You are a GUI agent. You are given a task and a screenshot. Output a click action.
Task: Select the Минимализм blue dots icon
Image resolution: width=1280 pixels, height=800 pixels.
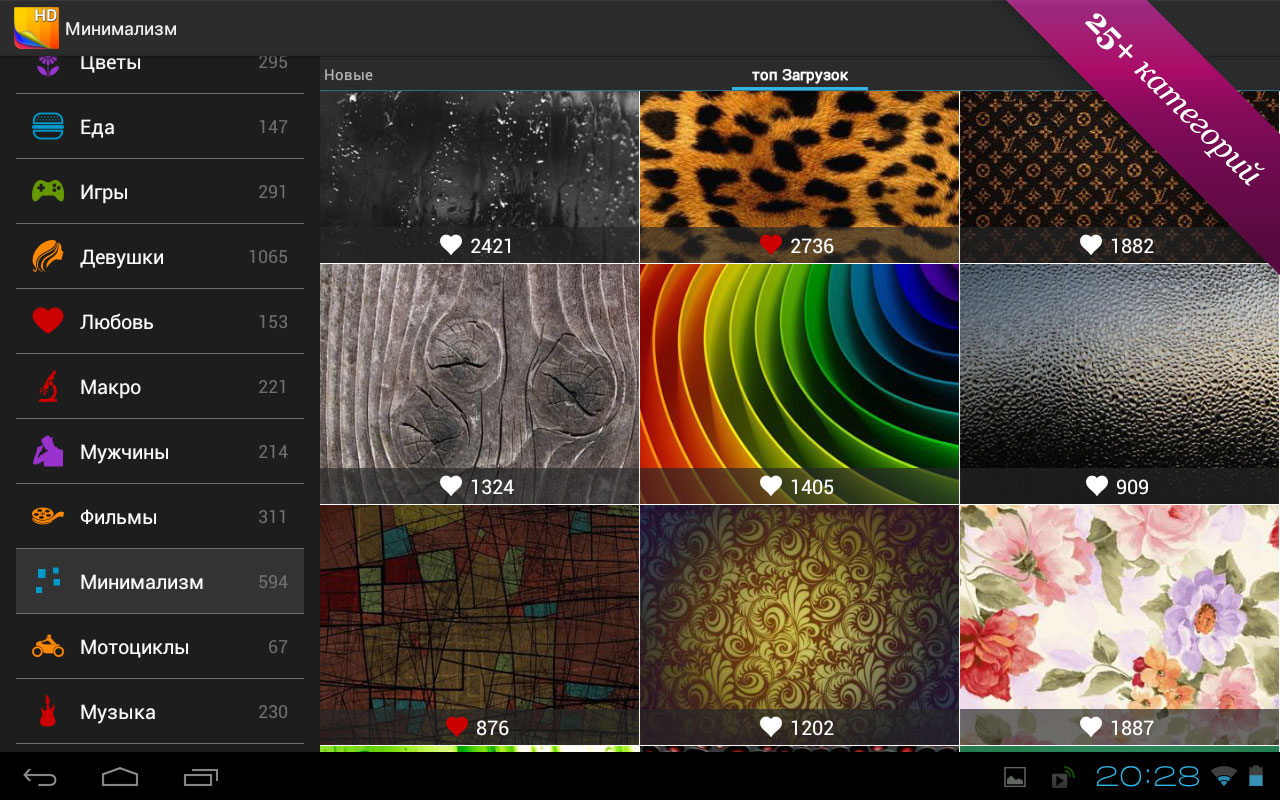pos(48,581)
